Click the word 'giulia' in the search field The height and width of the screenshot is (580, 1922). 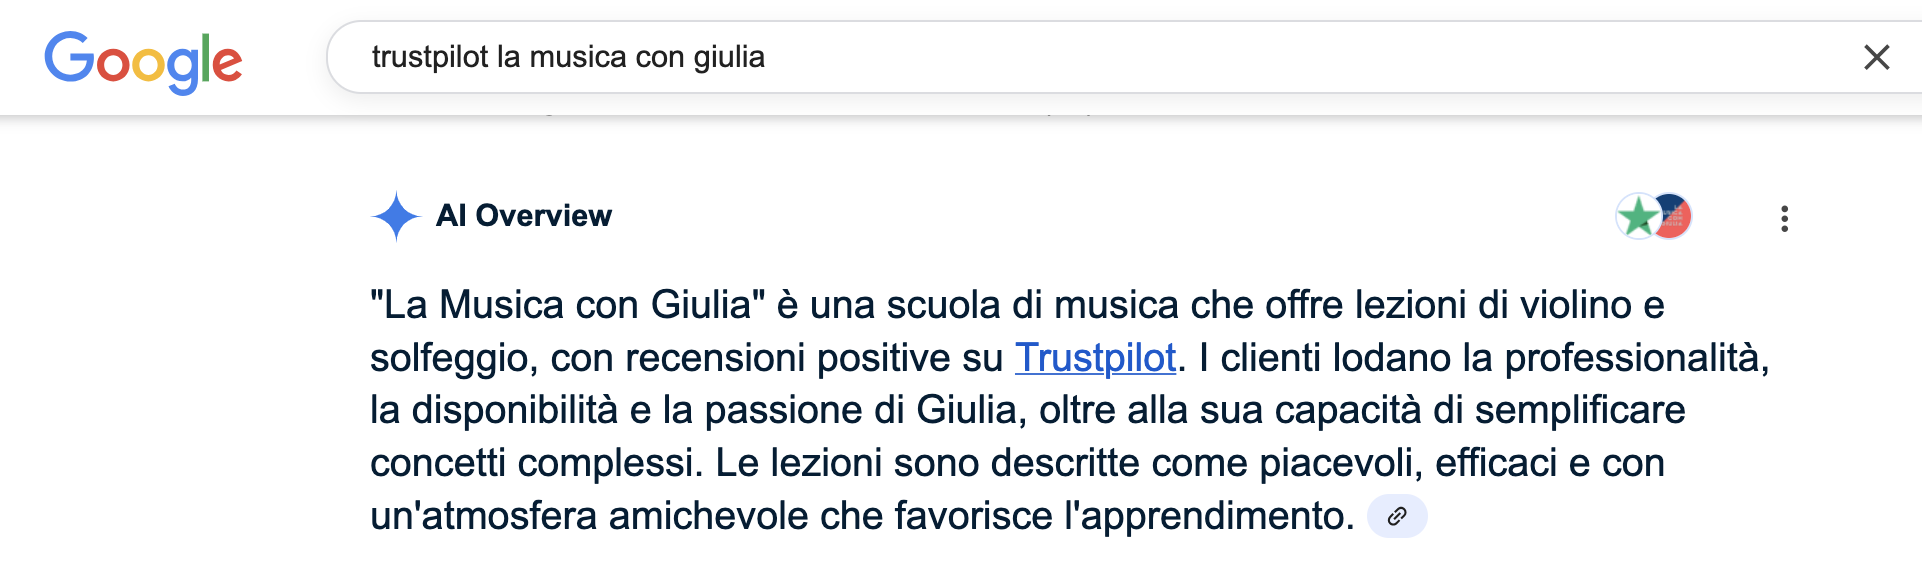(x=729, y=57)
